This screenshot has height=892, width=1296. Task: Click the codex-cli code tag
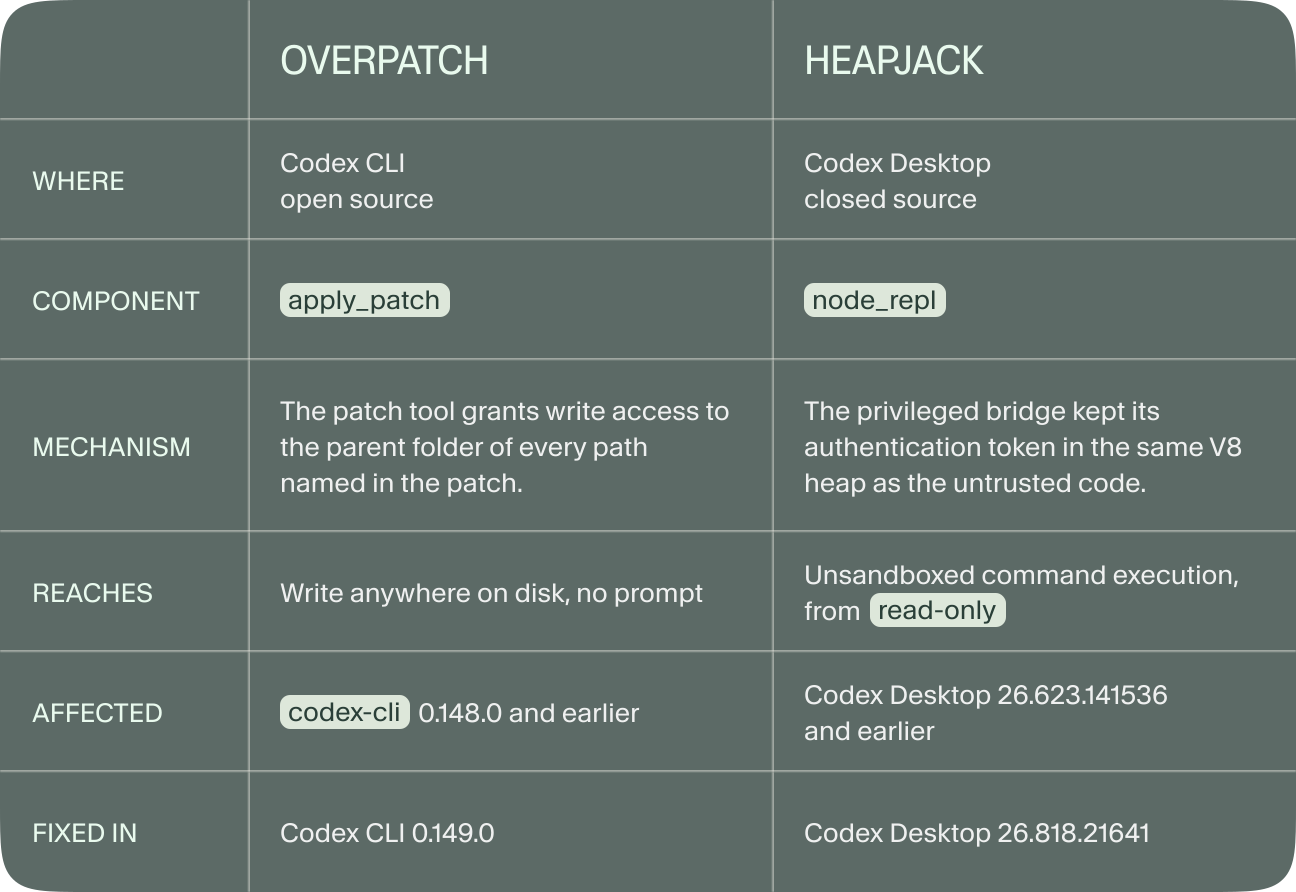pos(345,712)
